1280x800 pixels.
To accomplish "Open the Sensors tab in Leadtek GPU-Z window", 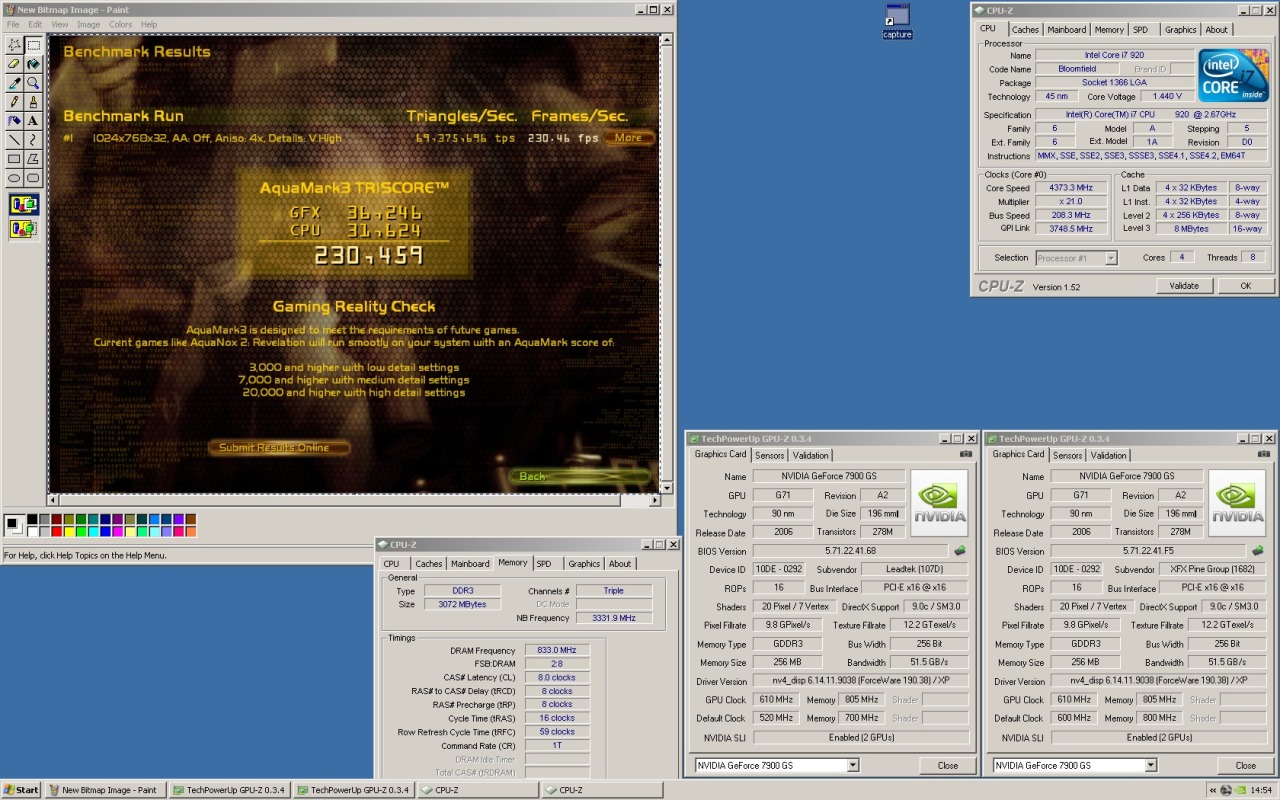I will coord(769,455).
